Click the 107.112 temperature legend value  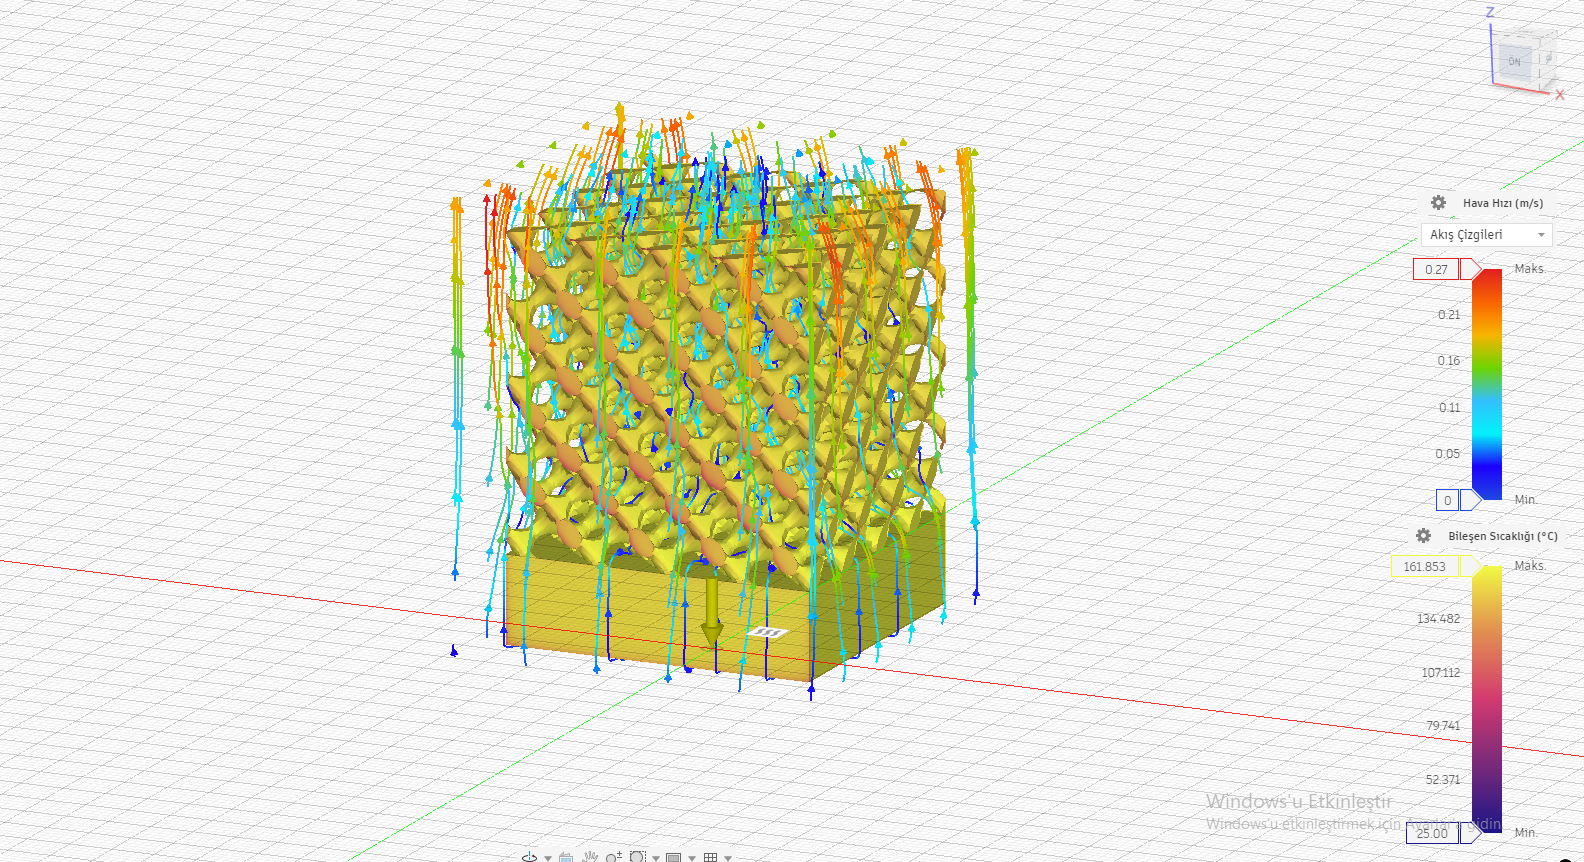(x=1441, y=673)
